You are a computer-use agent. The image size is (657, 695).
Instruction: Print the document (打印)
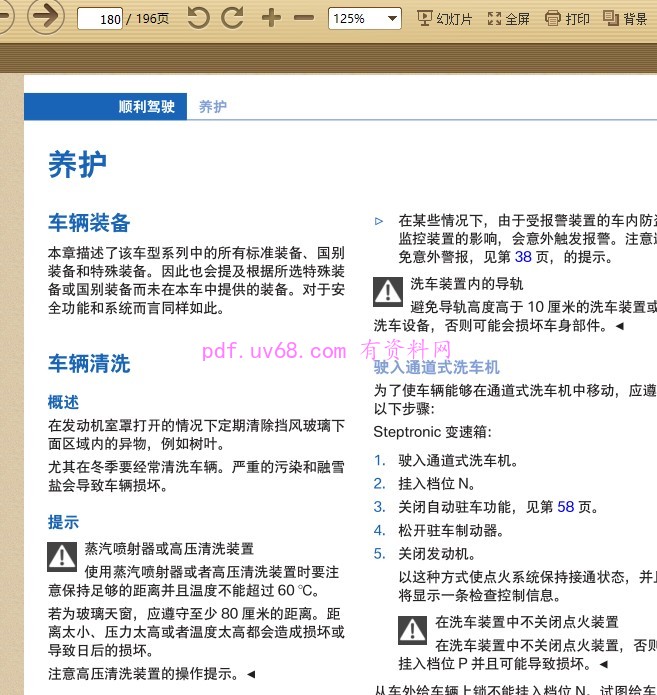pyautogui.click(x=567, y=19)
